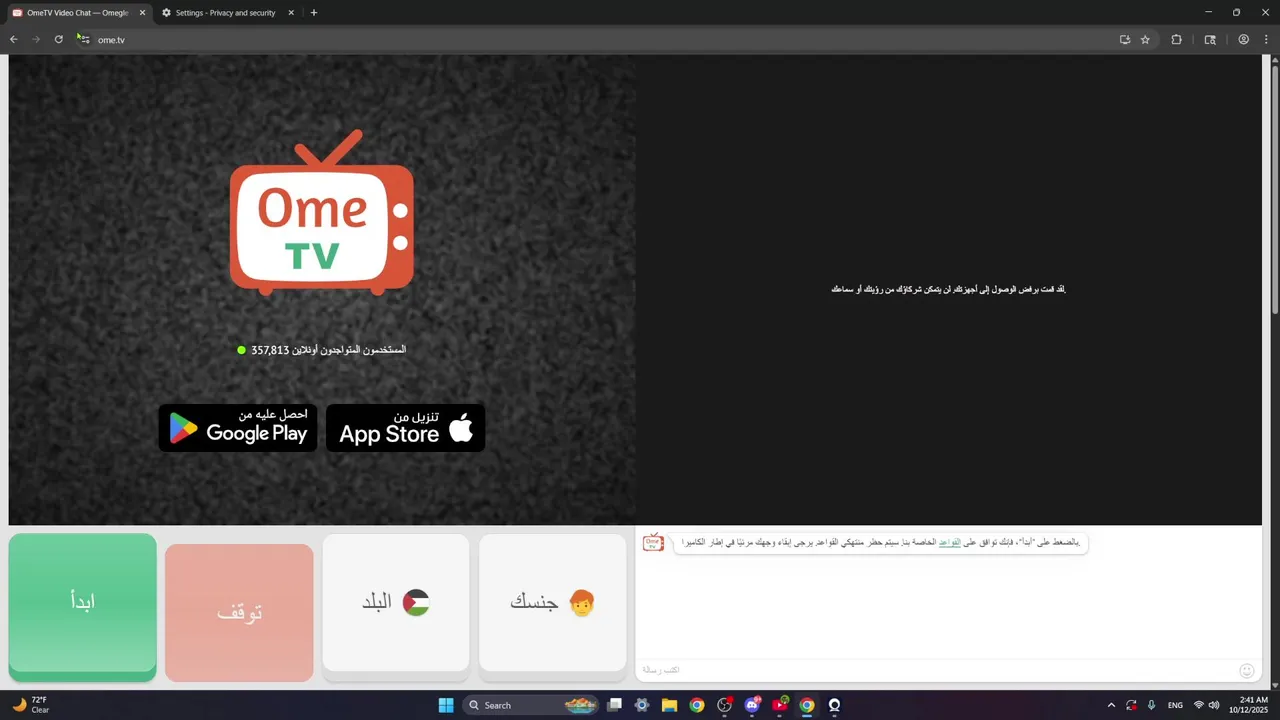Open the red YouTube-style taskbar app

pos(780,705)
